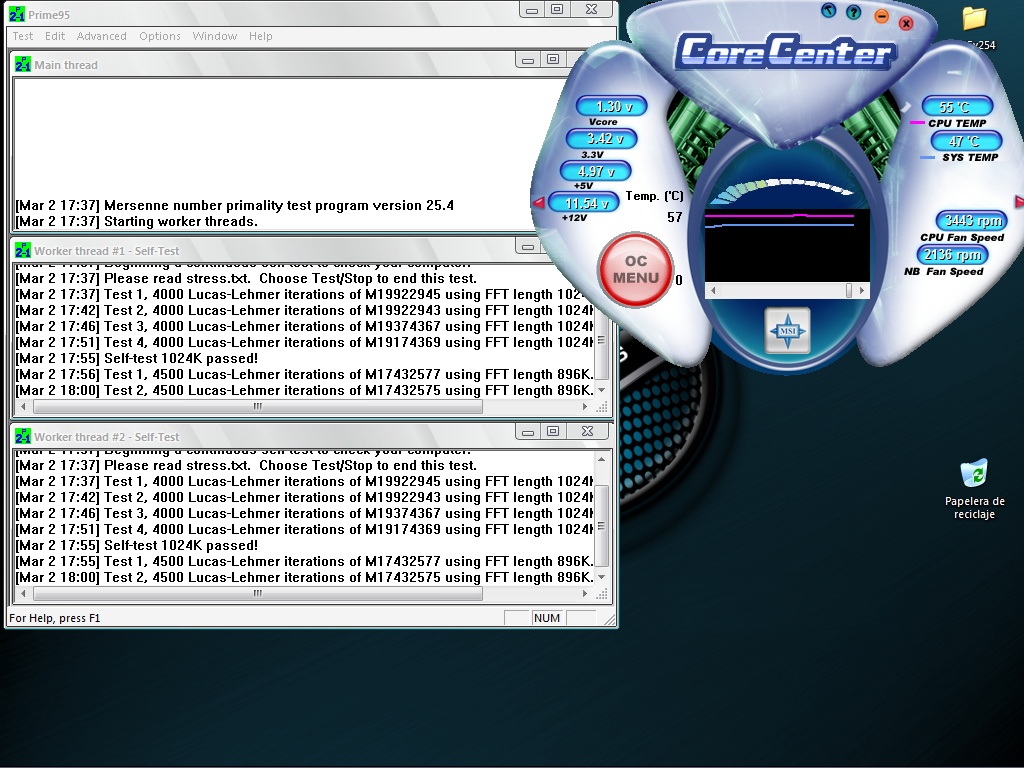Expand CoreCenter right panel red arrow
Image resolution: width=1024 pixels, height=768 pixels.
point(1019,202)
